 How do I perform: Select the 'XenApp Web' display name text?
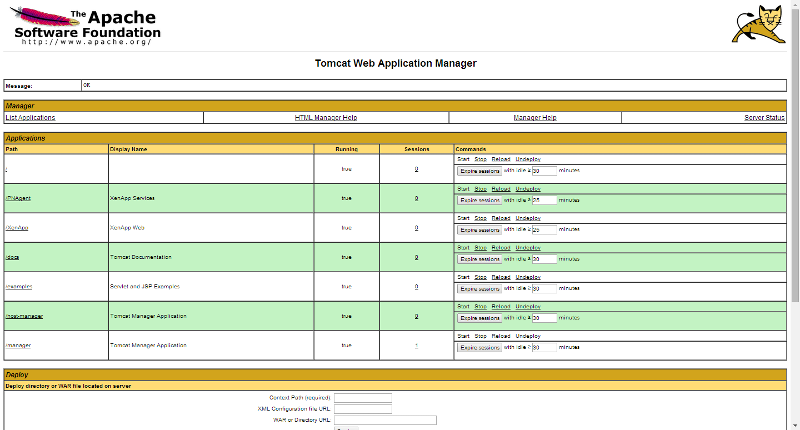(x=127, y=227)
